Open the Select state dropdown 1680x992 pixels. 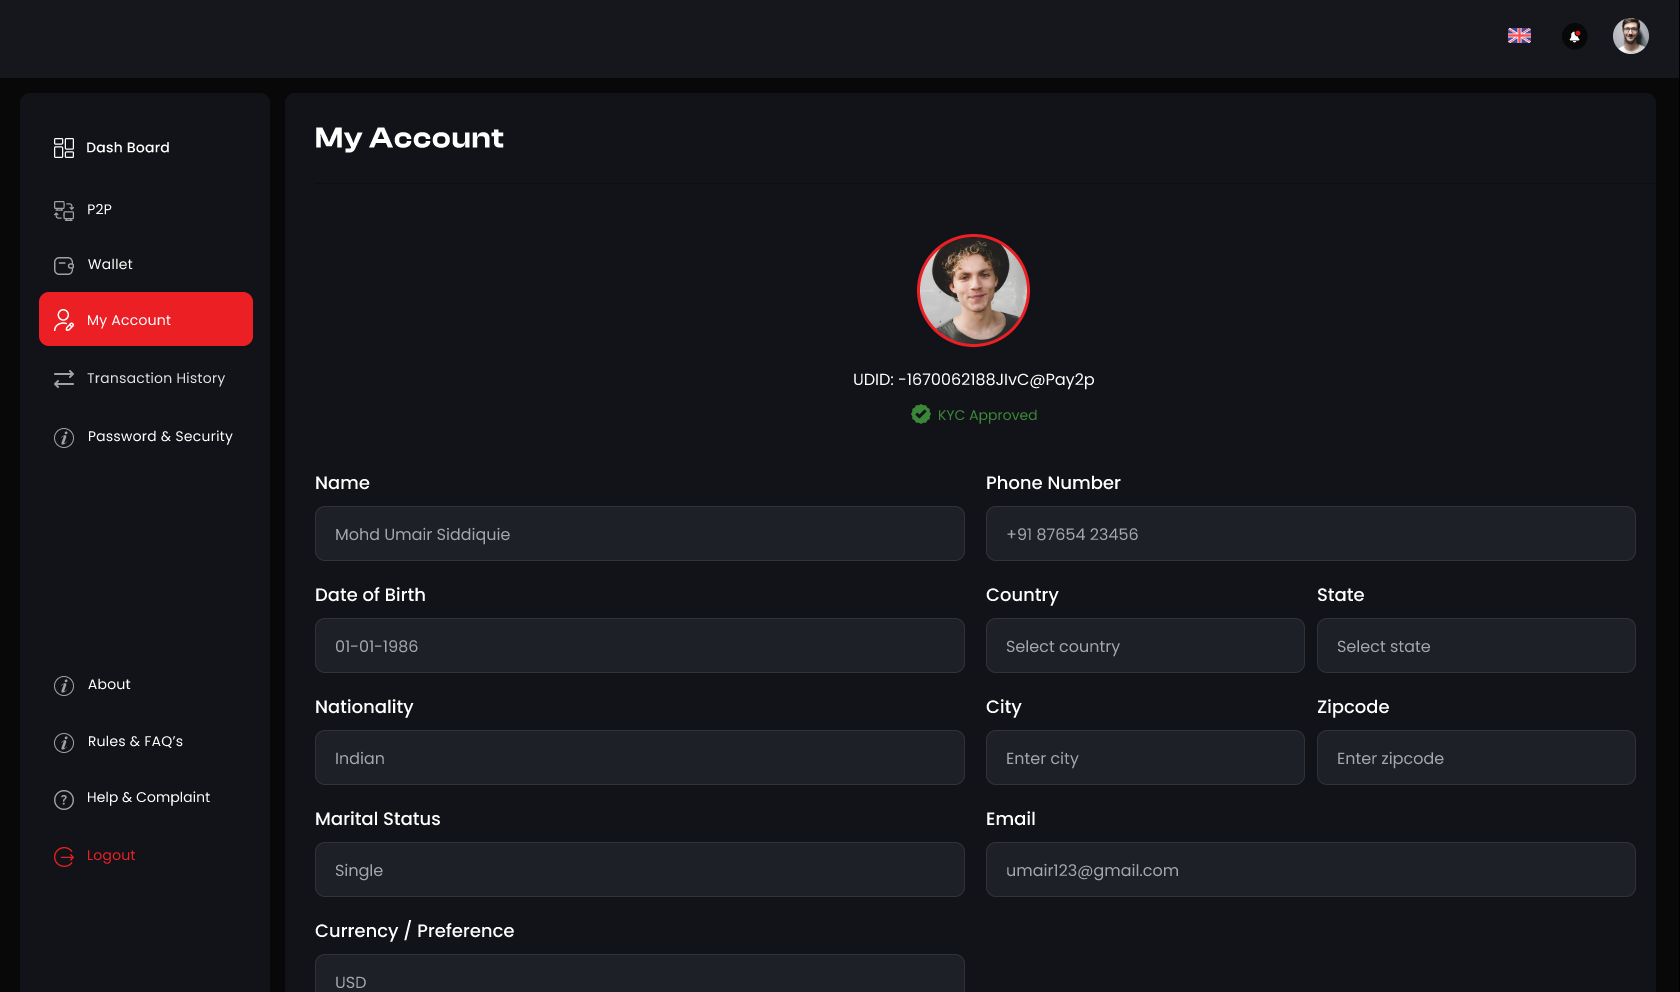pyautogui.click(x=1475, y=646)
